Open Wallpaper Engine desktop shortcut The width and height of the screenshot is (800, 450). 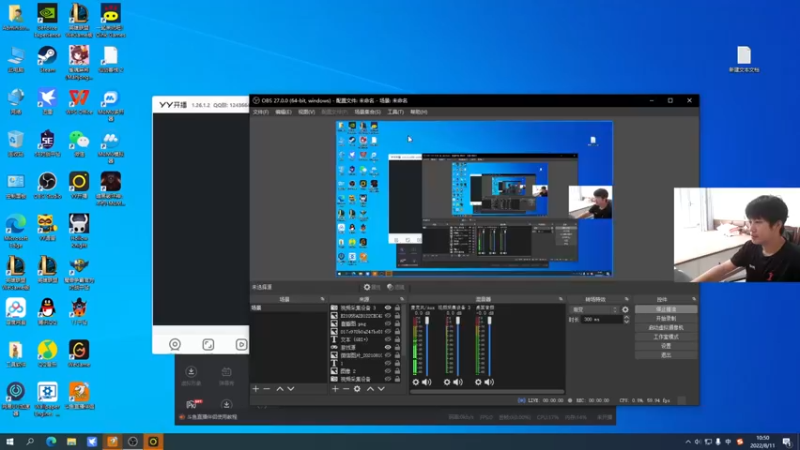pyautogui.click(x=47, y=400)
